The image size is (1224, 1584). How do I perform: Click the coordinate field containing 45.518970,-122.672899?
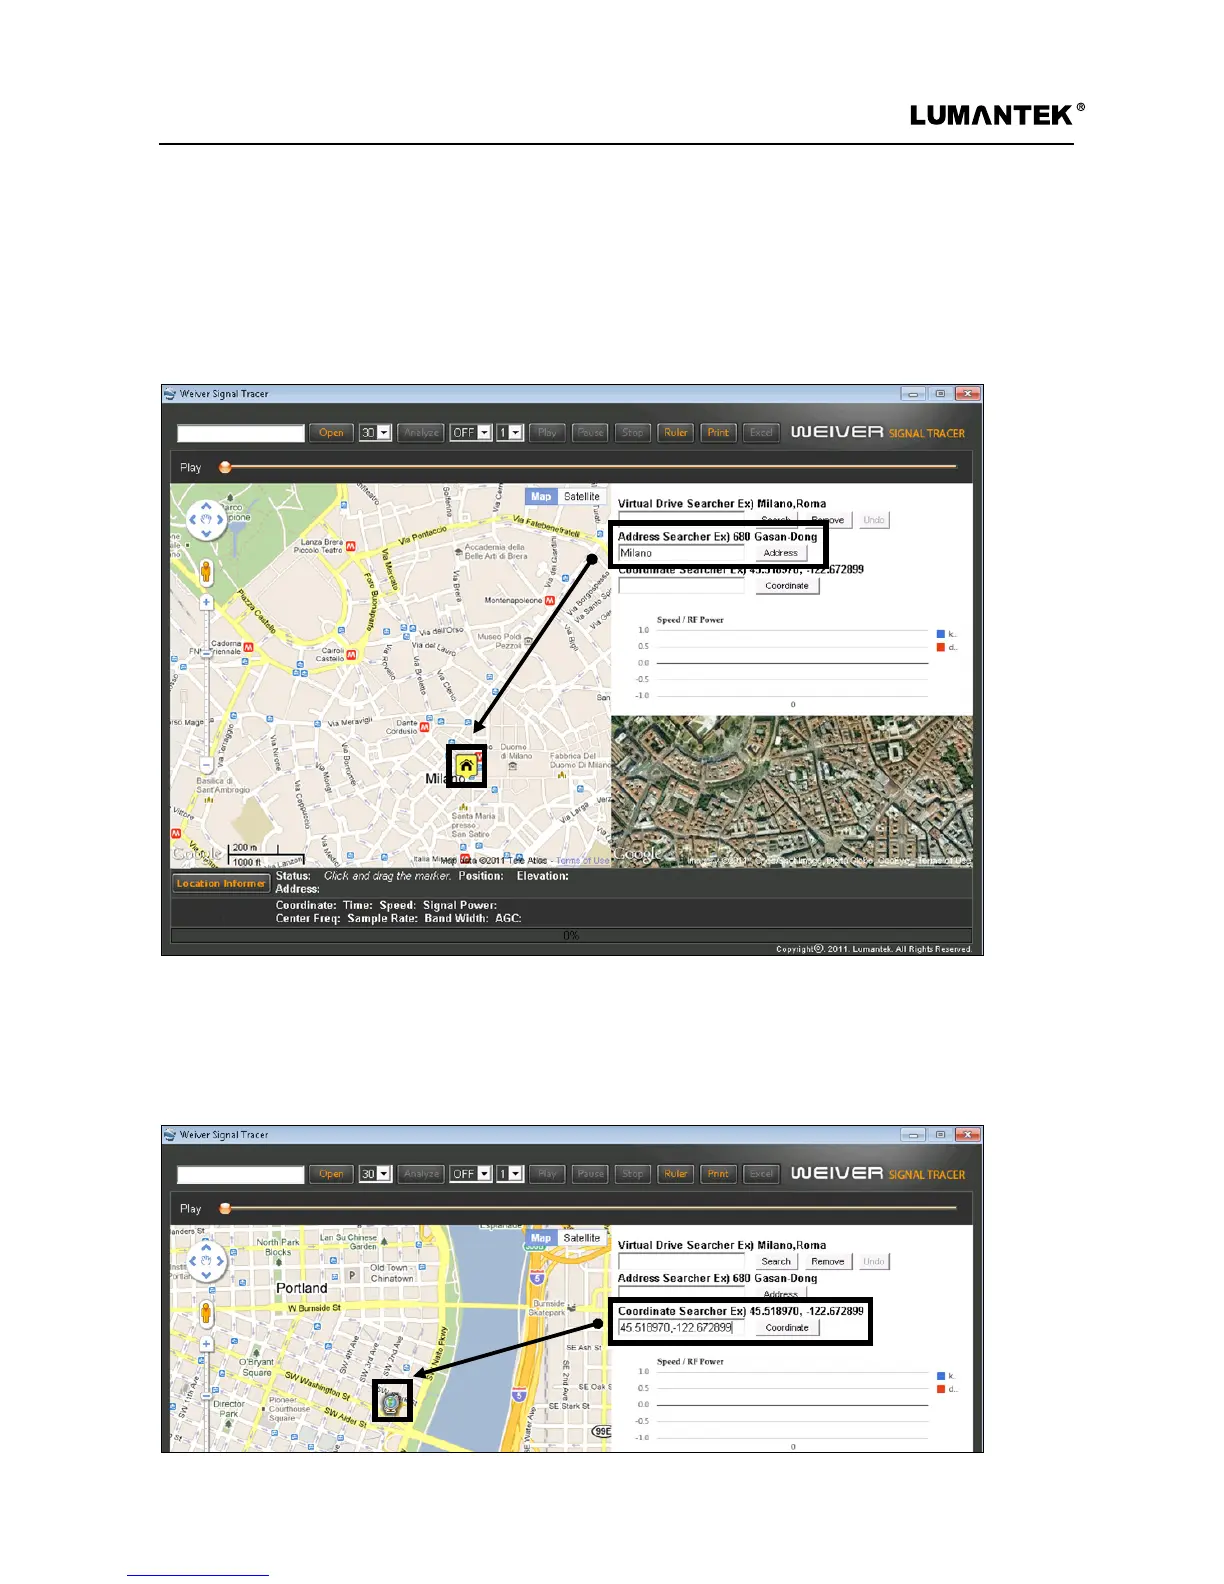pos(681,1328)
